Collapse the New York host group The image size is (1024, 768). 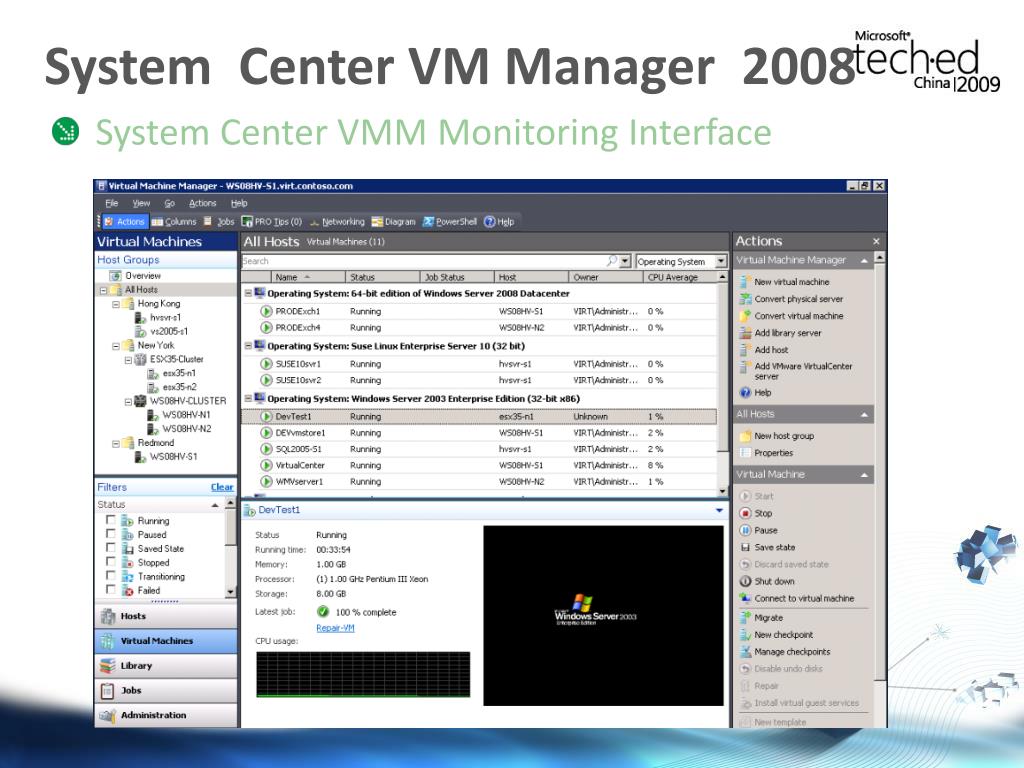(116, 346)
